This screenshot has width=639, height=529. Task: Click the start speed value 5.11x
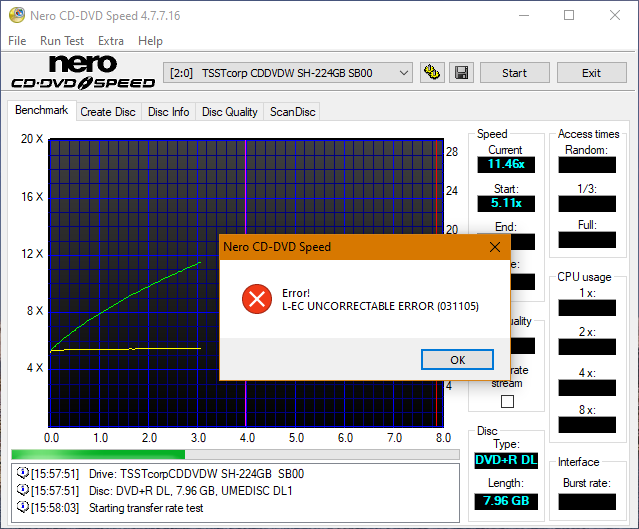pos(506,203)
